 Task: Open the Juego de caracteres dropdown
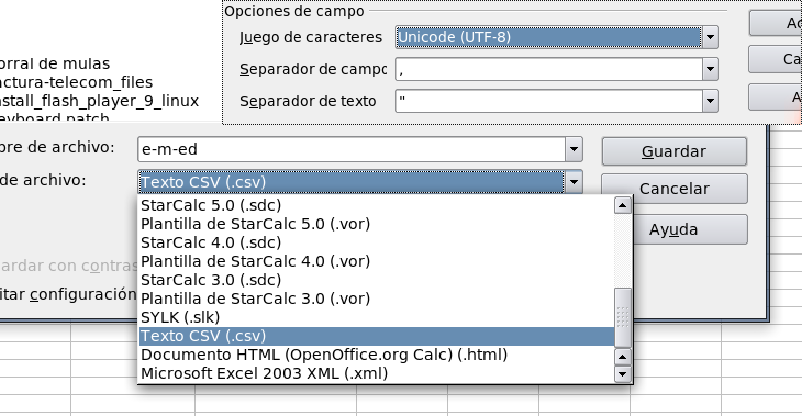tap(710, 38)
